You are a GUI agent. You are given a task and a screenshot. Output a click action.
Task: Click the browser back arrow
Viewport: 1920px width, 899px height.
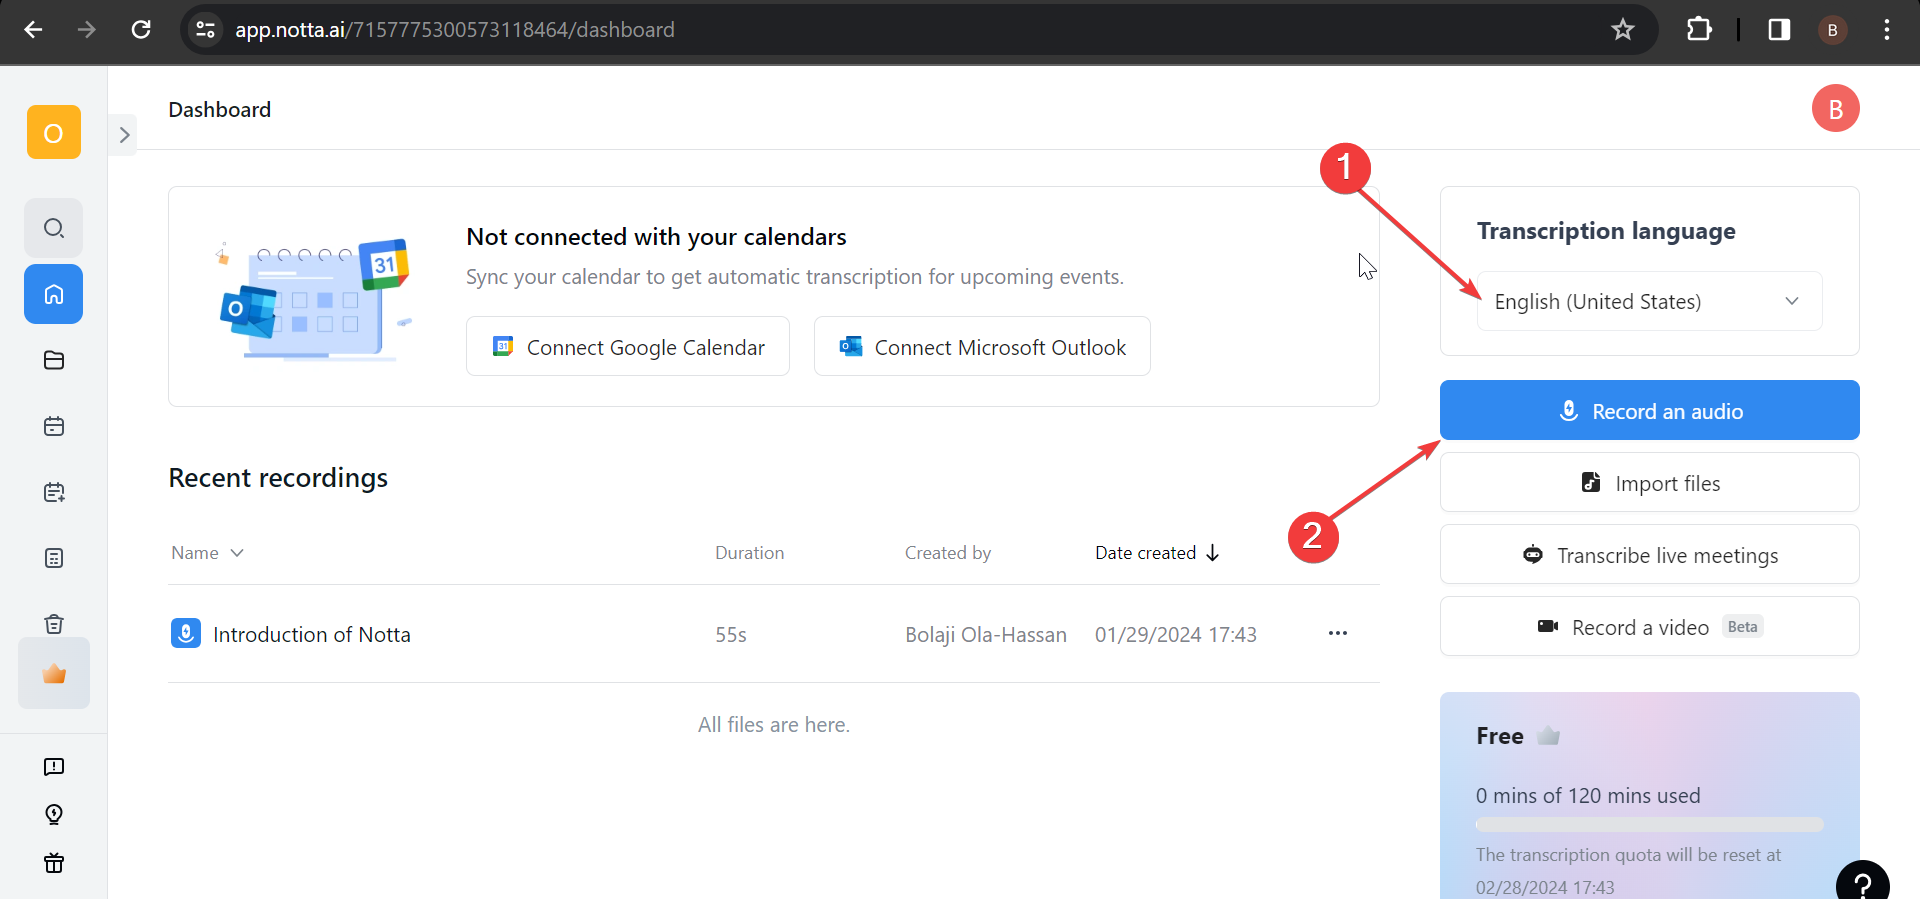(33, 30)
